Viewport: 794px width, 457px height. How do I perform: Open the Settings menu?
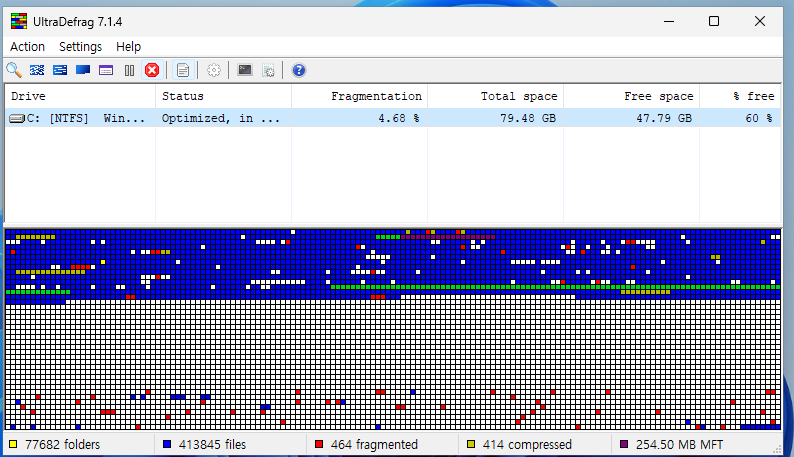click(x=80, y=47)
